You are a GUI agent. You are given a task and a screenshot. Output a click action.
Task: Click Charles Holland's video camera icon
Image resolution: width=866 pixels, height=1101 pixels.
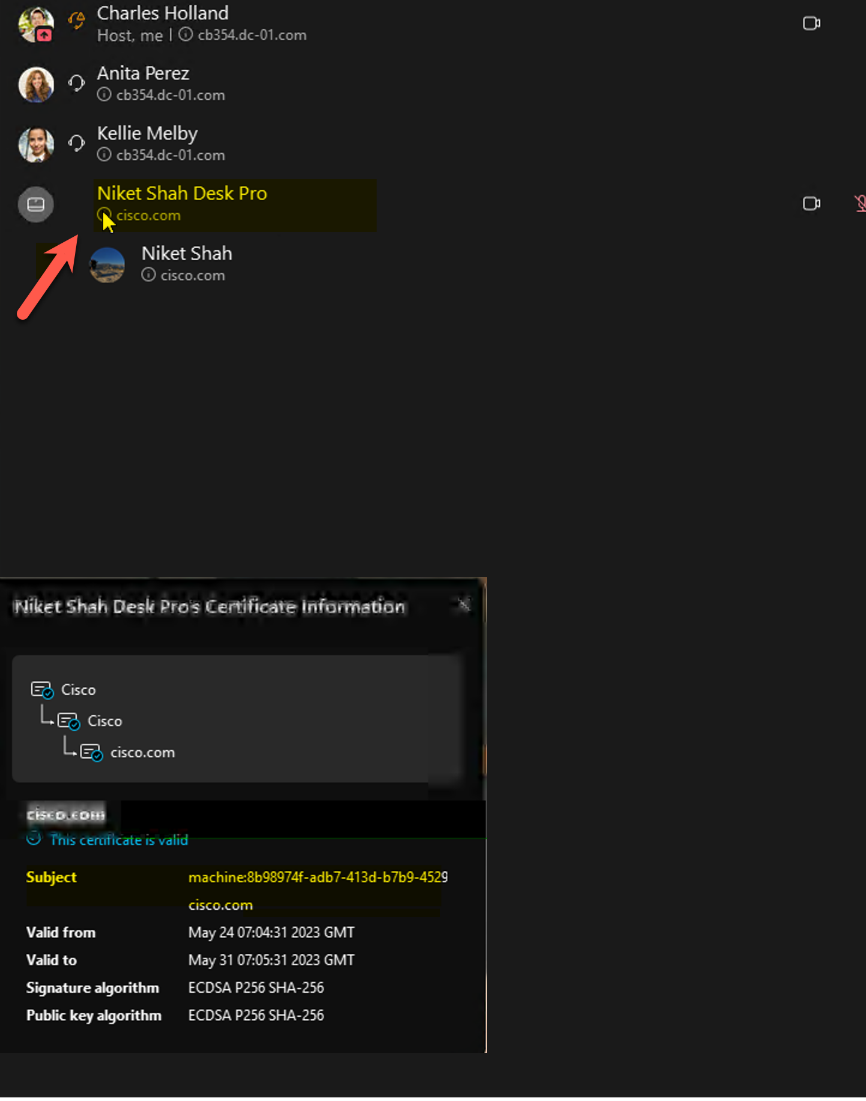pyautogui.click(x=811, y=23)
